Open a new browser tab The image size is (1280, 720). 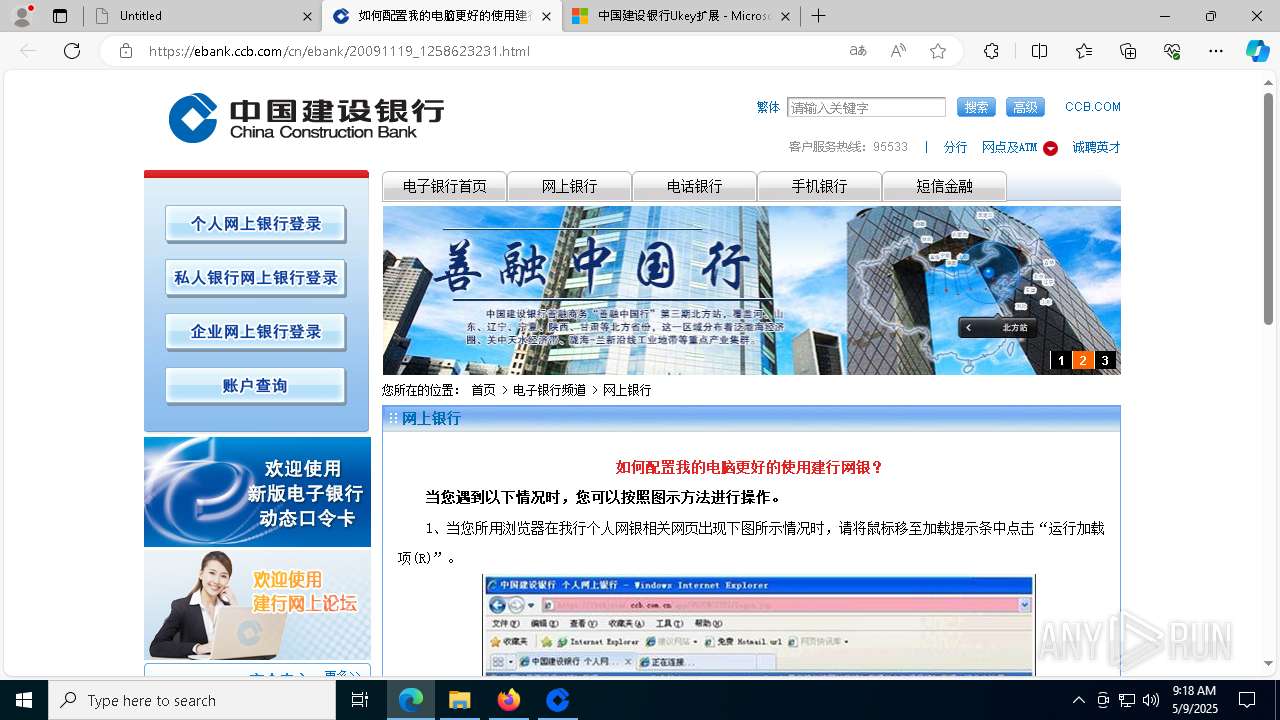818,16
